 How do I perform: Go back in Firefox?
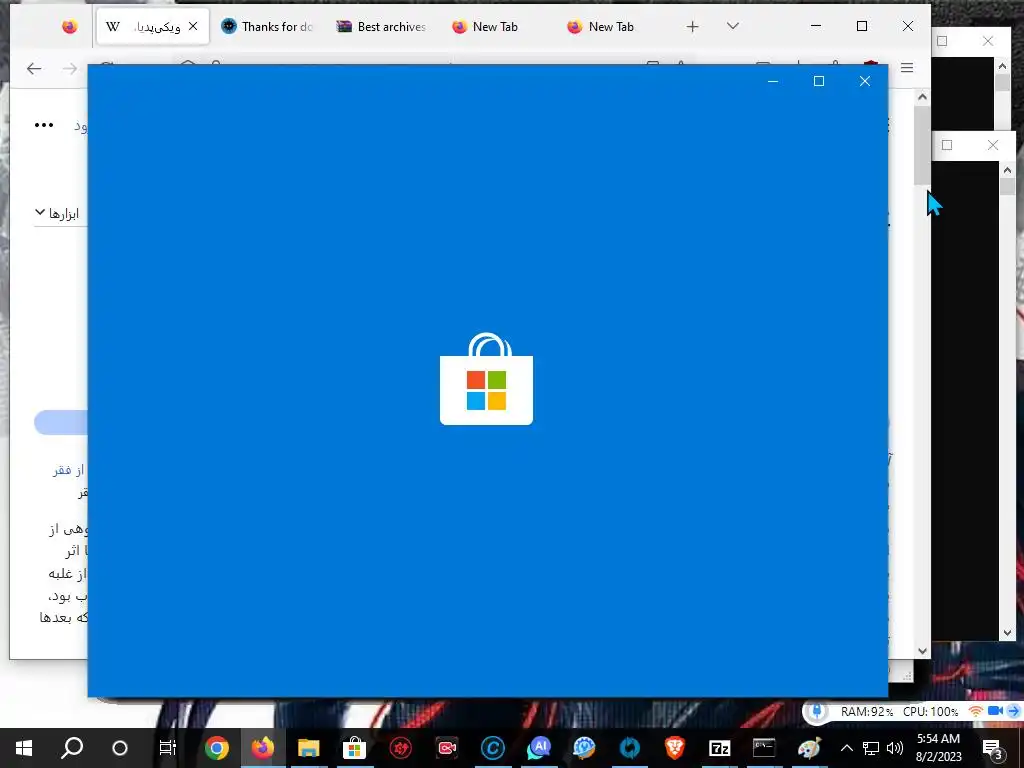coord(34,68)
